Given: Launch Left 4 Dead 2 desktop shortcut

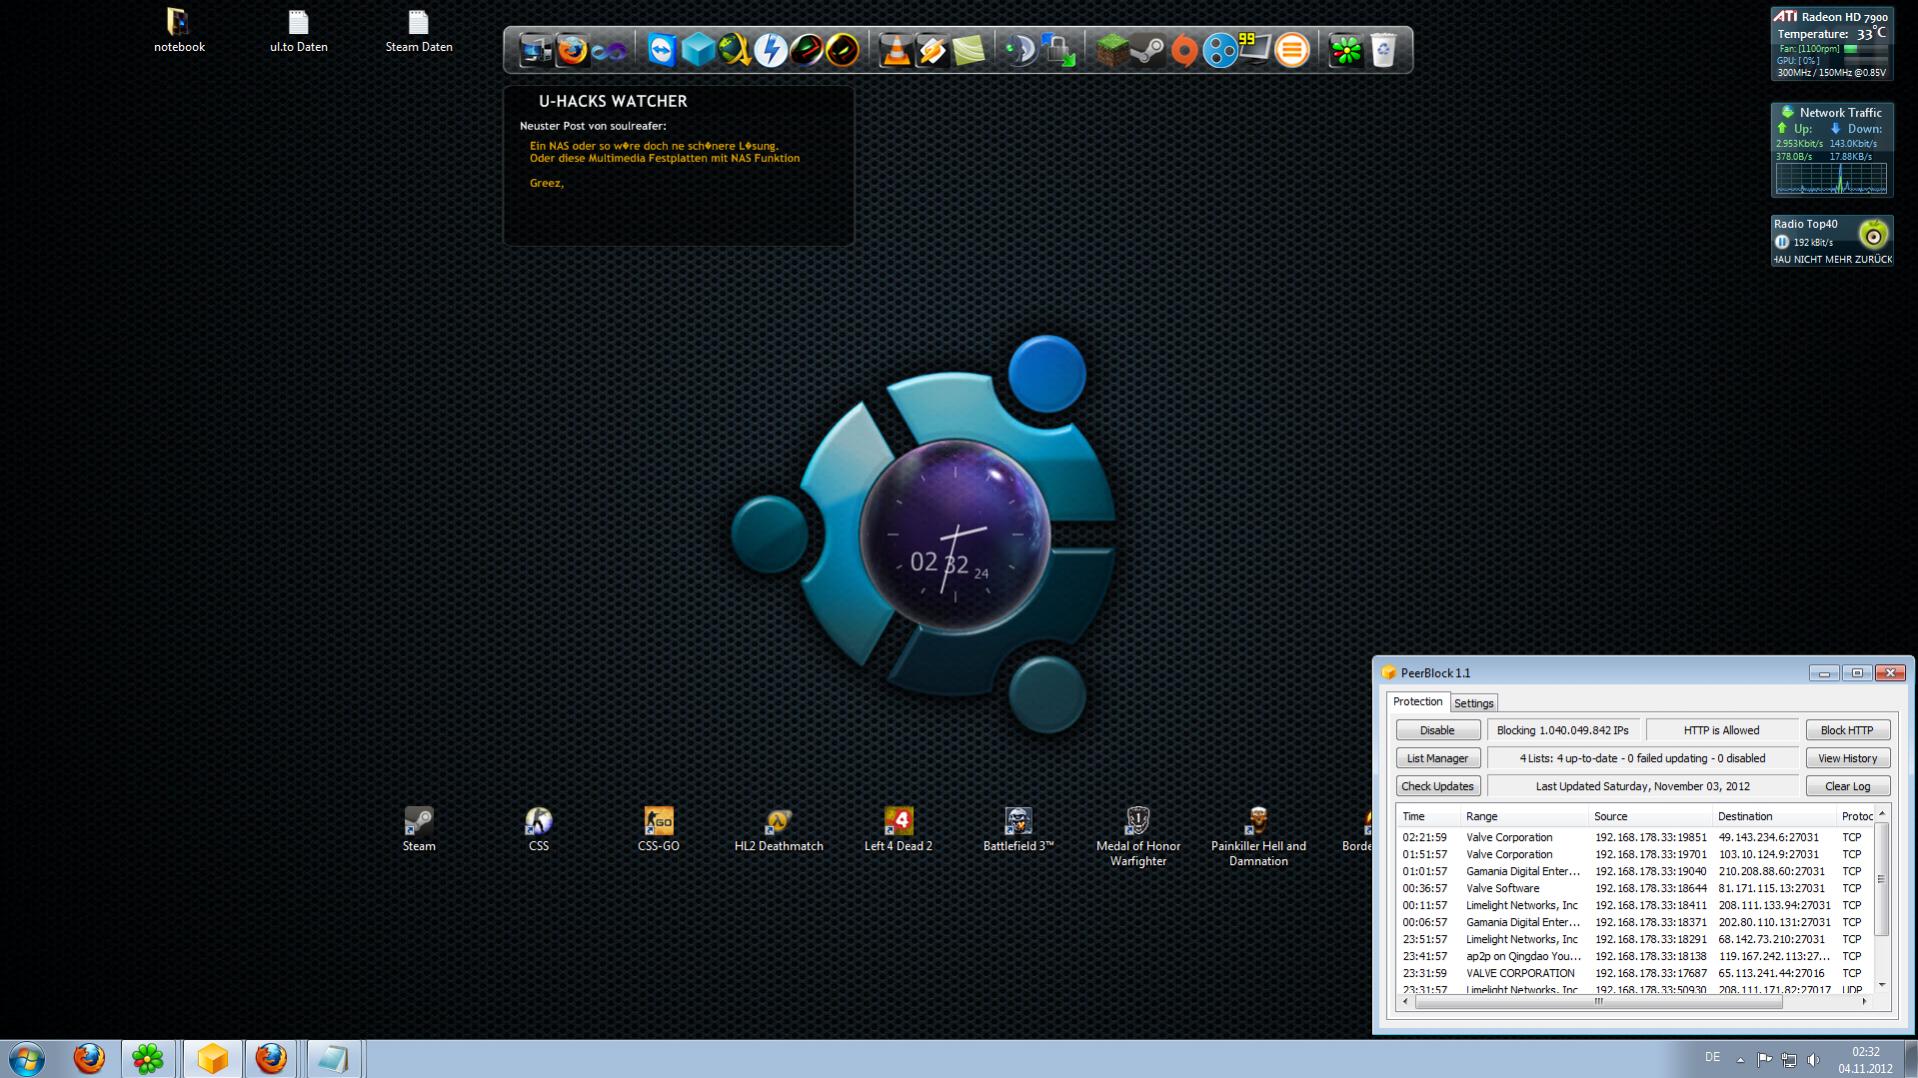Looking at the screenshot, I should [898, 822].
